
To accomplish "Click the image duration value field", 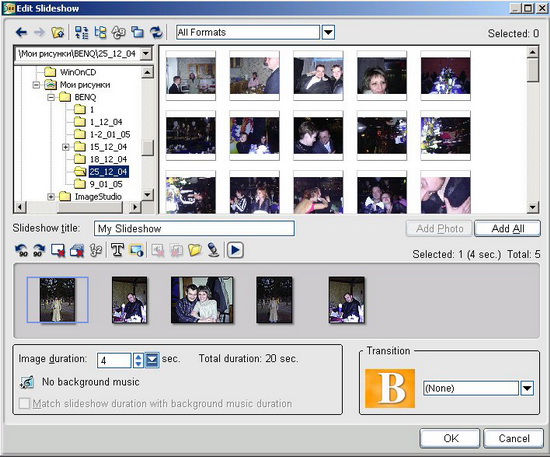I will click(114, 361).
